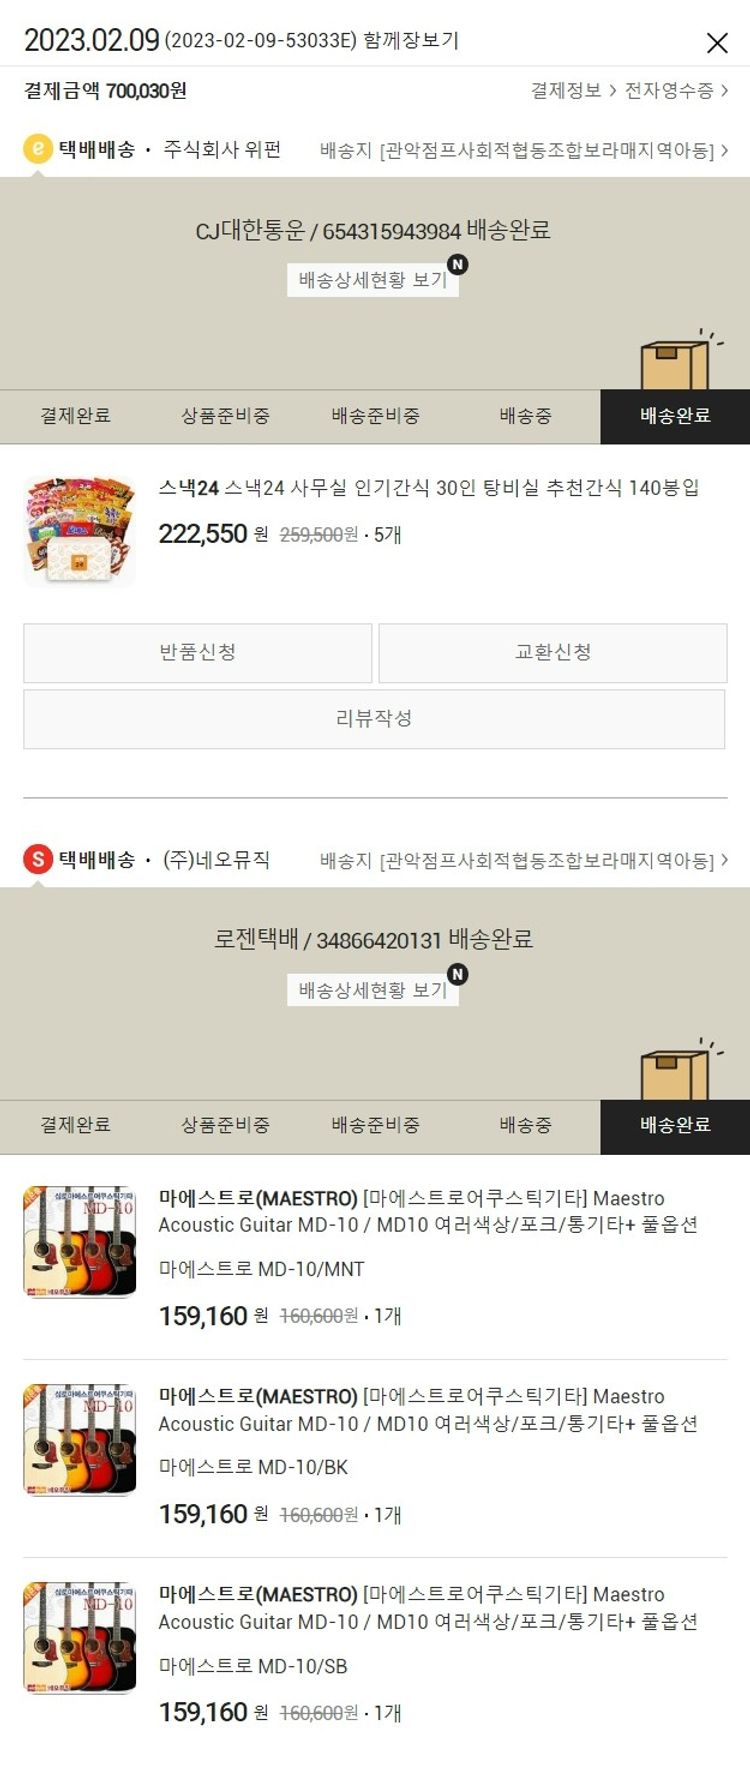Open the 마에스트로 MD-10/BK product title
Viewport: 750px width, 1765px height.
[x=428, y=1410]
